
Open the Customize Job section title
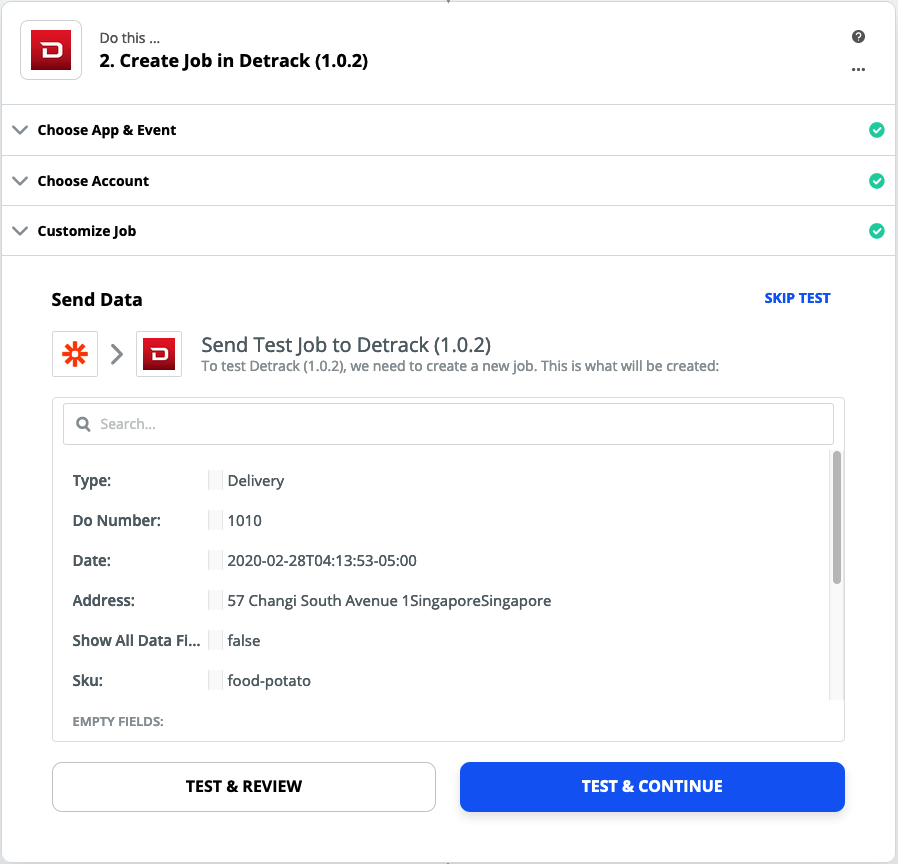pyautogui.click(x=86, y=231)
